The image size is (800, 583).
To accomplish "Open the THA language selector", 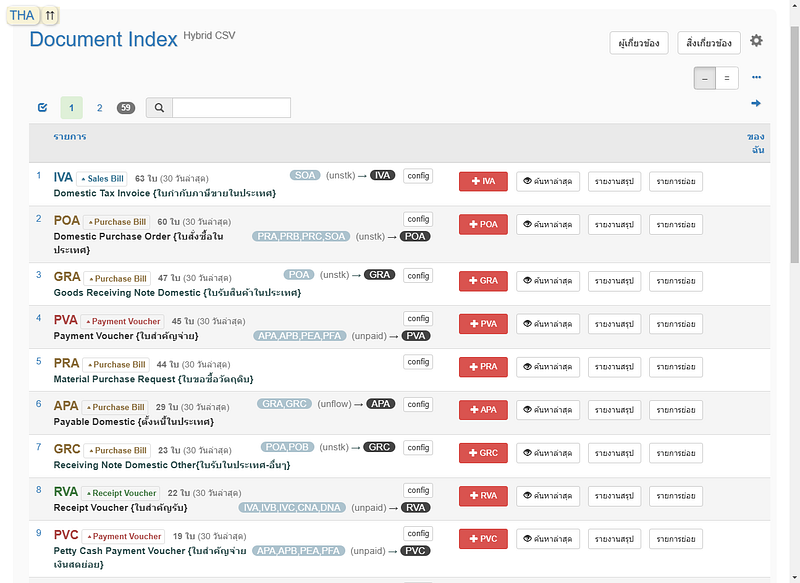I will coord(22,16).
